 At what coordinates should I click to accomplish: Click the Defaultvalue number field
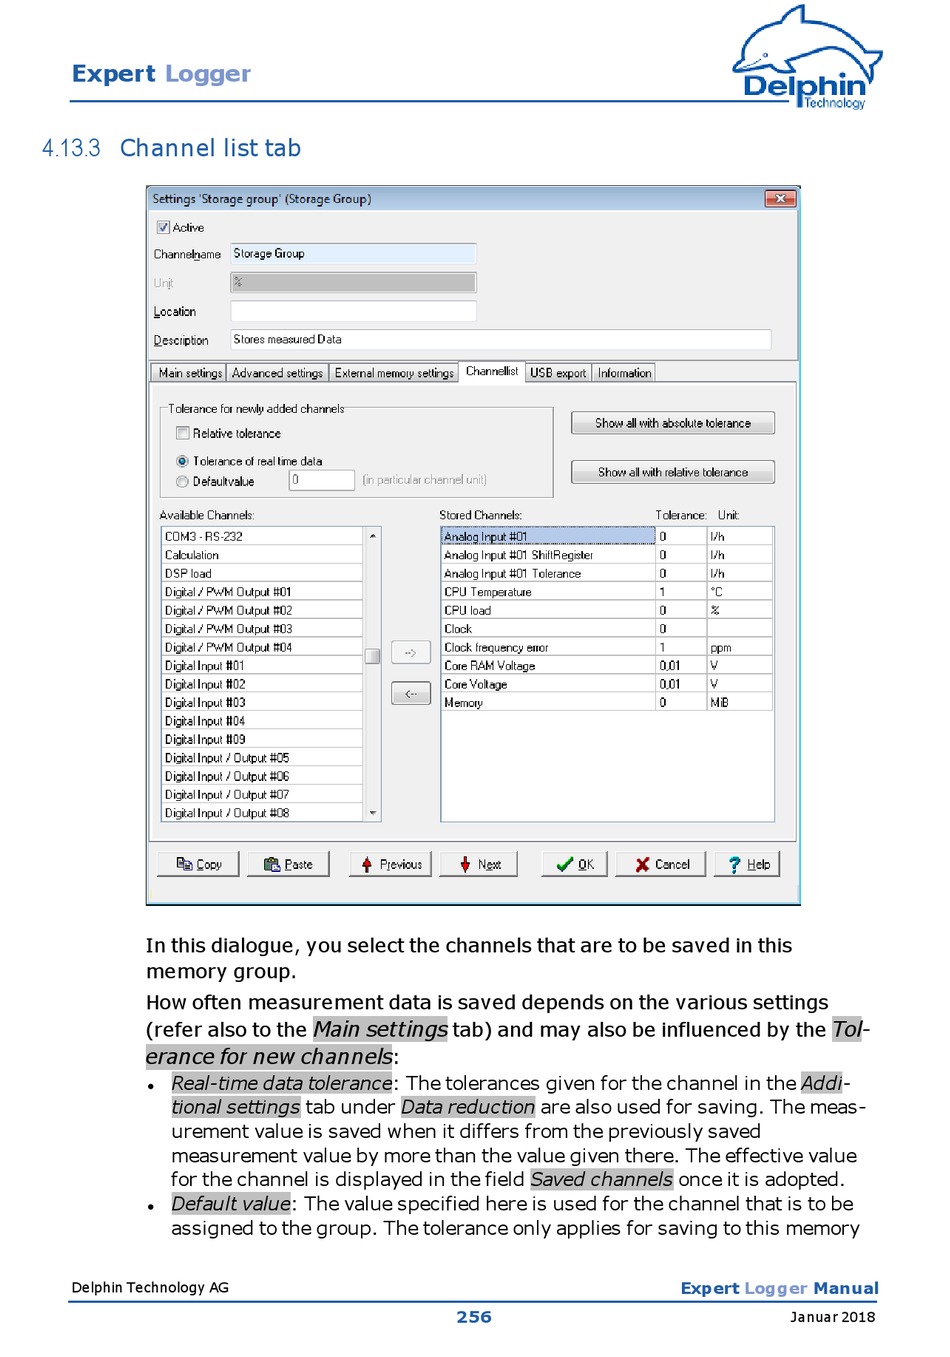coord(322,480)
